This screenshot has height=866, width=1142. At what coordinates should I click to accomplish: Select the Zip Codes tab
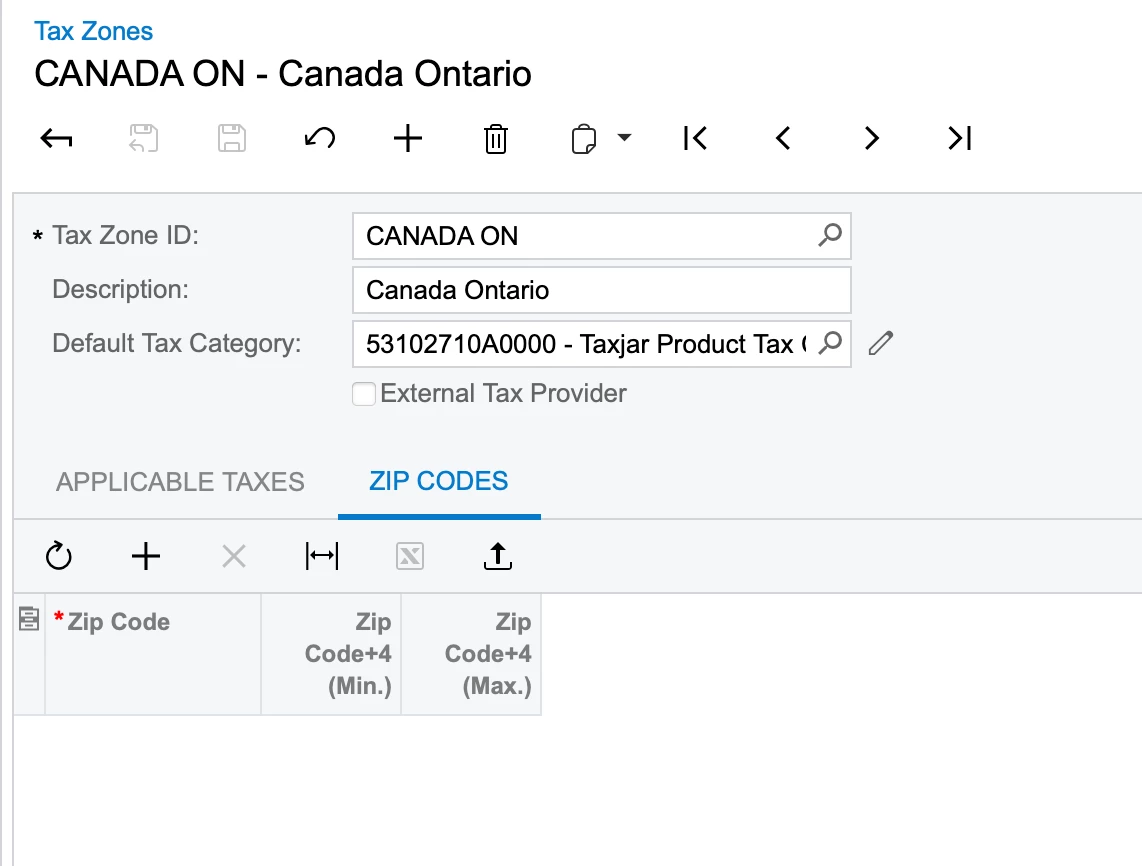(x=439, y=481)
